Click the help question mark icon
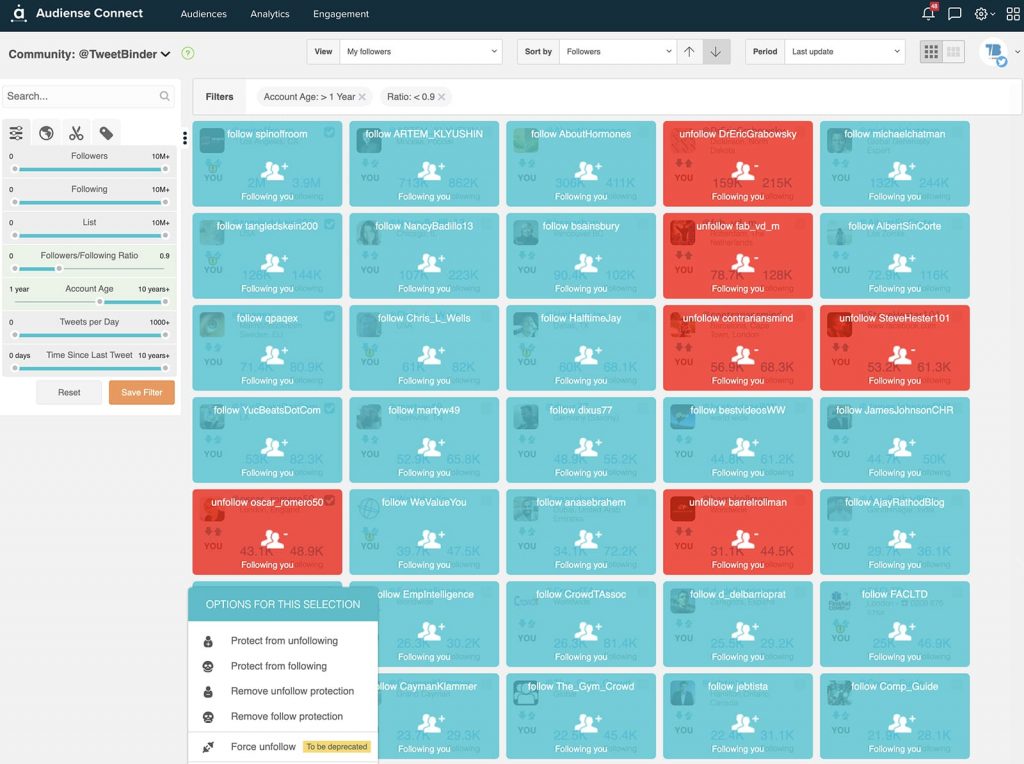The height and width of the screenshot is (764, 1024). pos(188,54)
